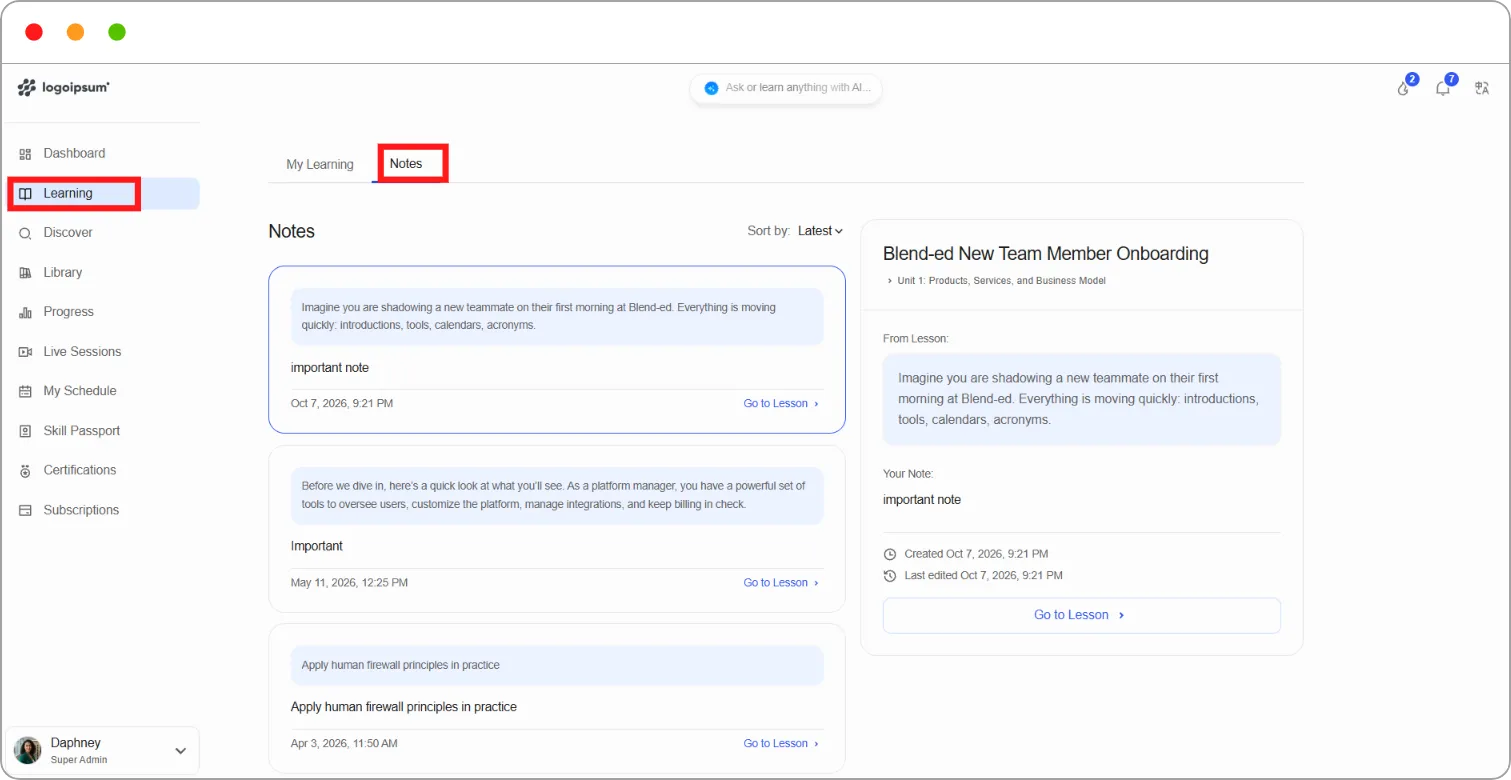
Task: Click the Go to Lesson button in details panel
Action: [x=1081, y=615]
